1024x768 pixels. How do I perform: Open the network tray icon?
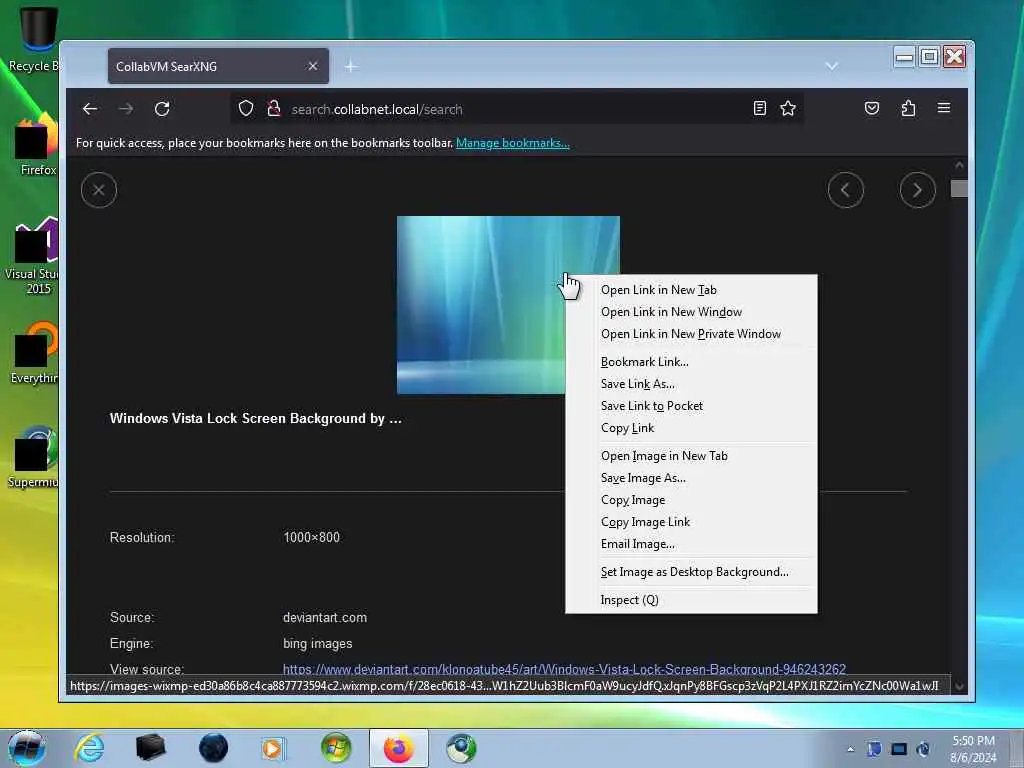pos(899,749)
